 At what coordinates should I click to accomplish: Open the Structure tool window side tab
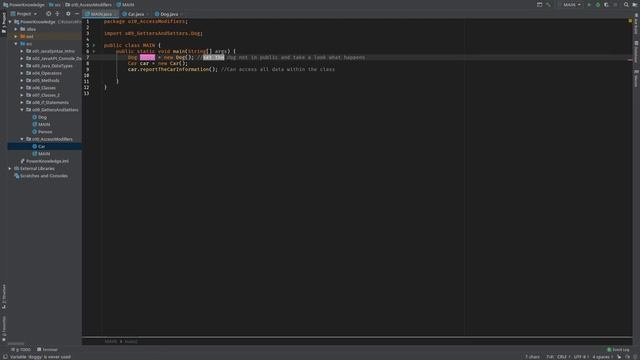click(4, 296)
